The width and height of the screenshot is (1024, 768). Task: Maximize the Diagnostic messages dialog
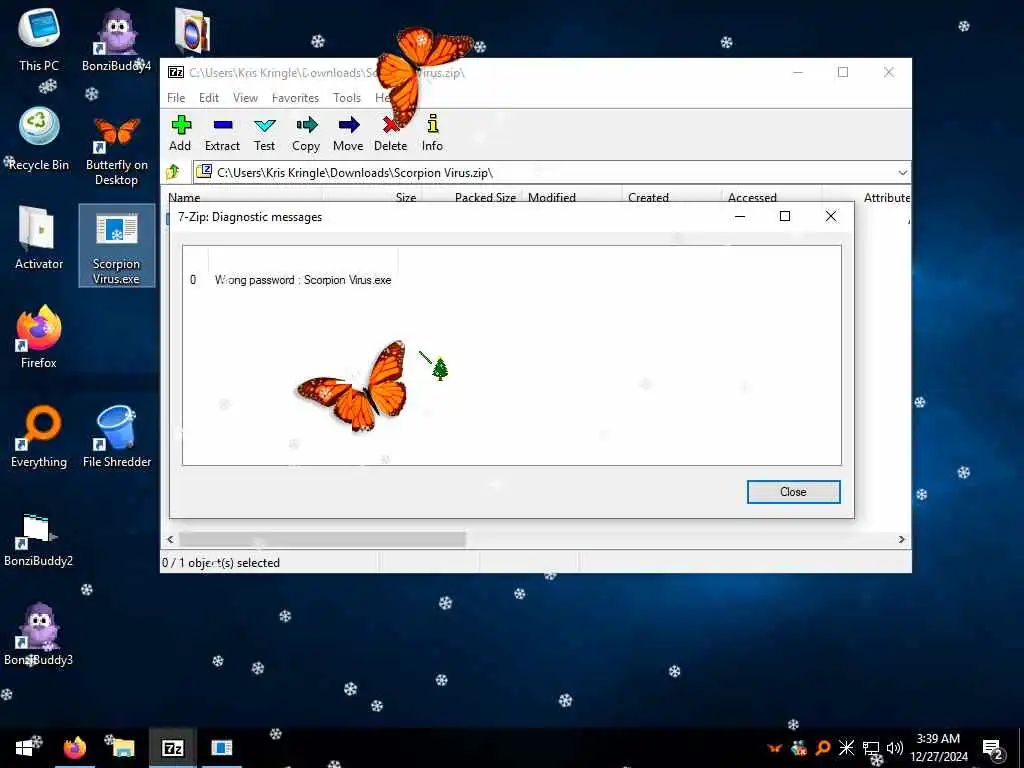[x=785, y=216]
